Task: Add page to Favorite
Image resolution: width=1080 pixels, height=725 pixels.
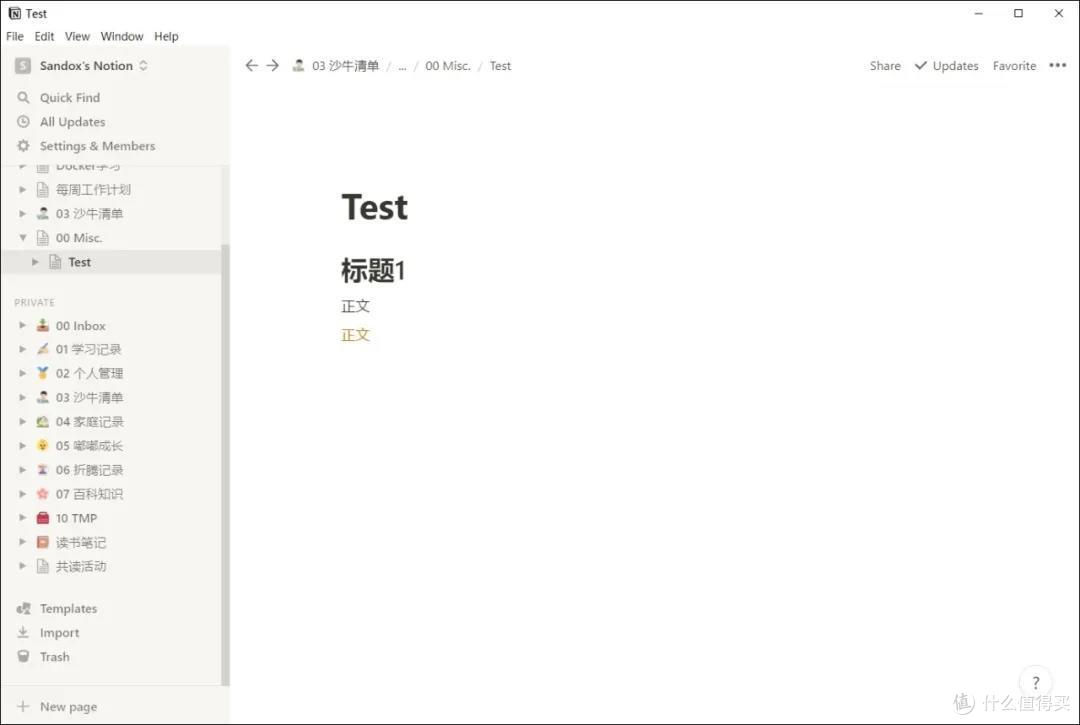Action: 1014,66
